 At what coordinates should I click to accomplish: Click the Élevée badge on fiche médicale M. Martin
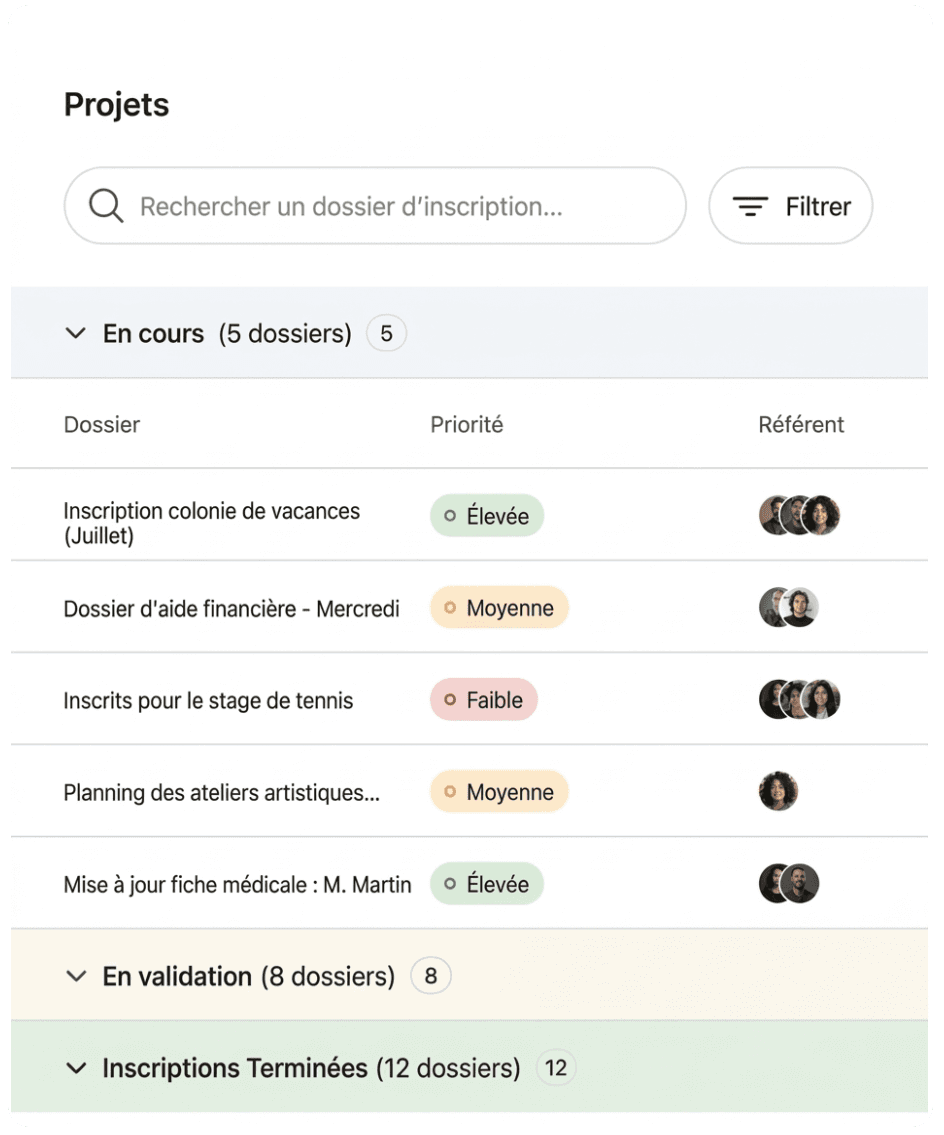487,884
